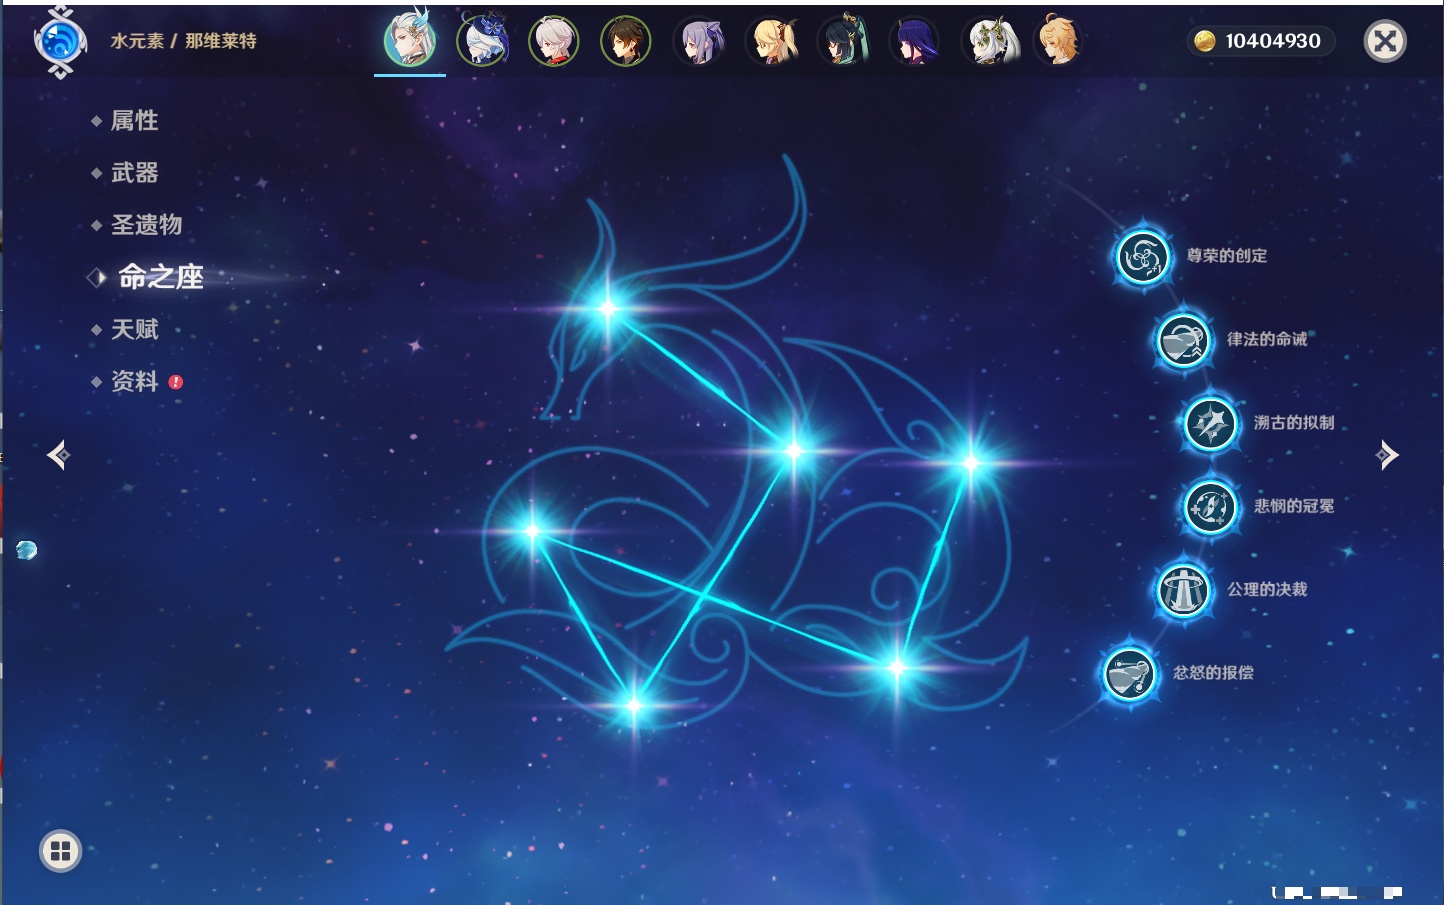
Task: Close the character screen with X button
Action: pos(1385,41)
